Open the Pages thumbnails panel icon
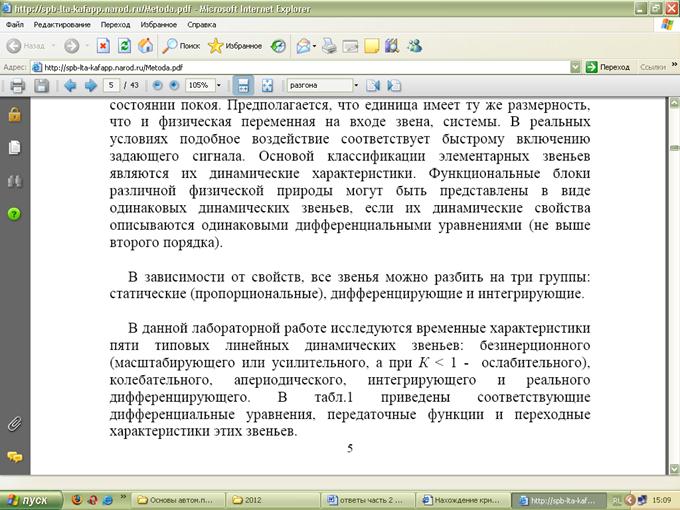The height and width of the screenshot is (510, 680). (x=14, y=147)
